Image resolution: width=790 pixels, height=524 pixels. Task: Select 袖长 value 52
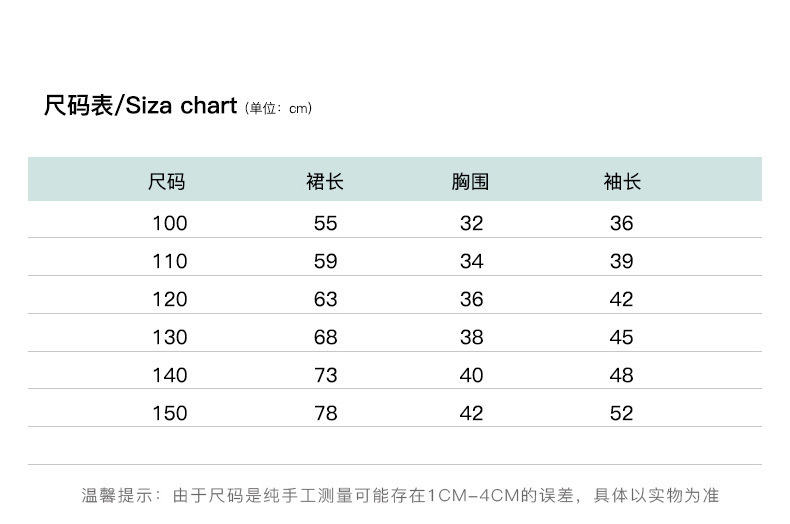622,413
